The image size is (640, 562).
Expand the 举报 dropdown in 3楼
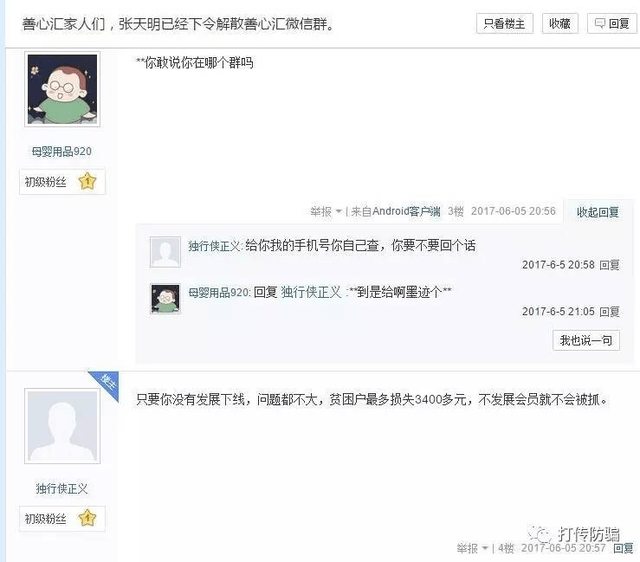(x=326, y=211)
